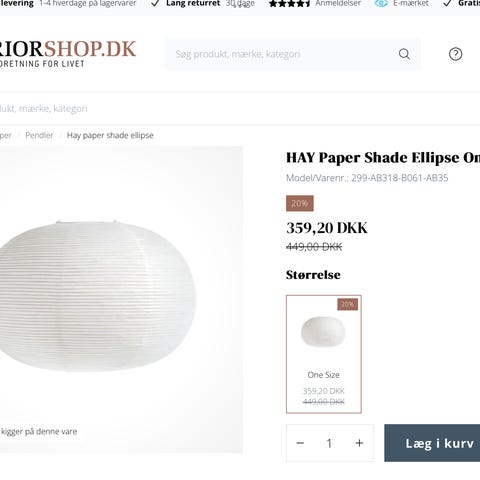Click the Interiorshop.dk logo
Image resolution: width=480 pixels, height=480 pixels.
pos(68,53)
